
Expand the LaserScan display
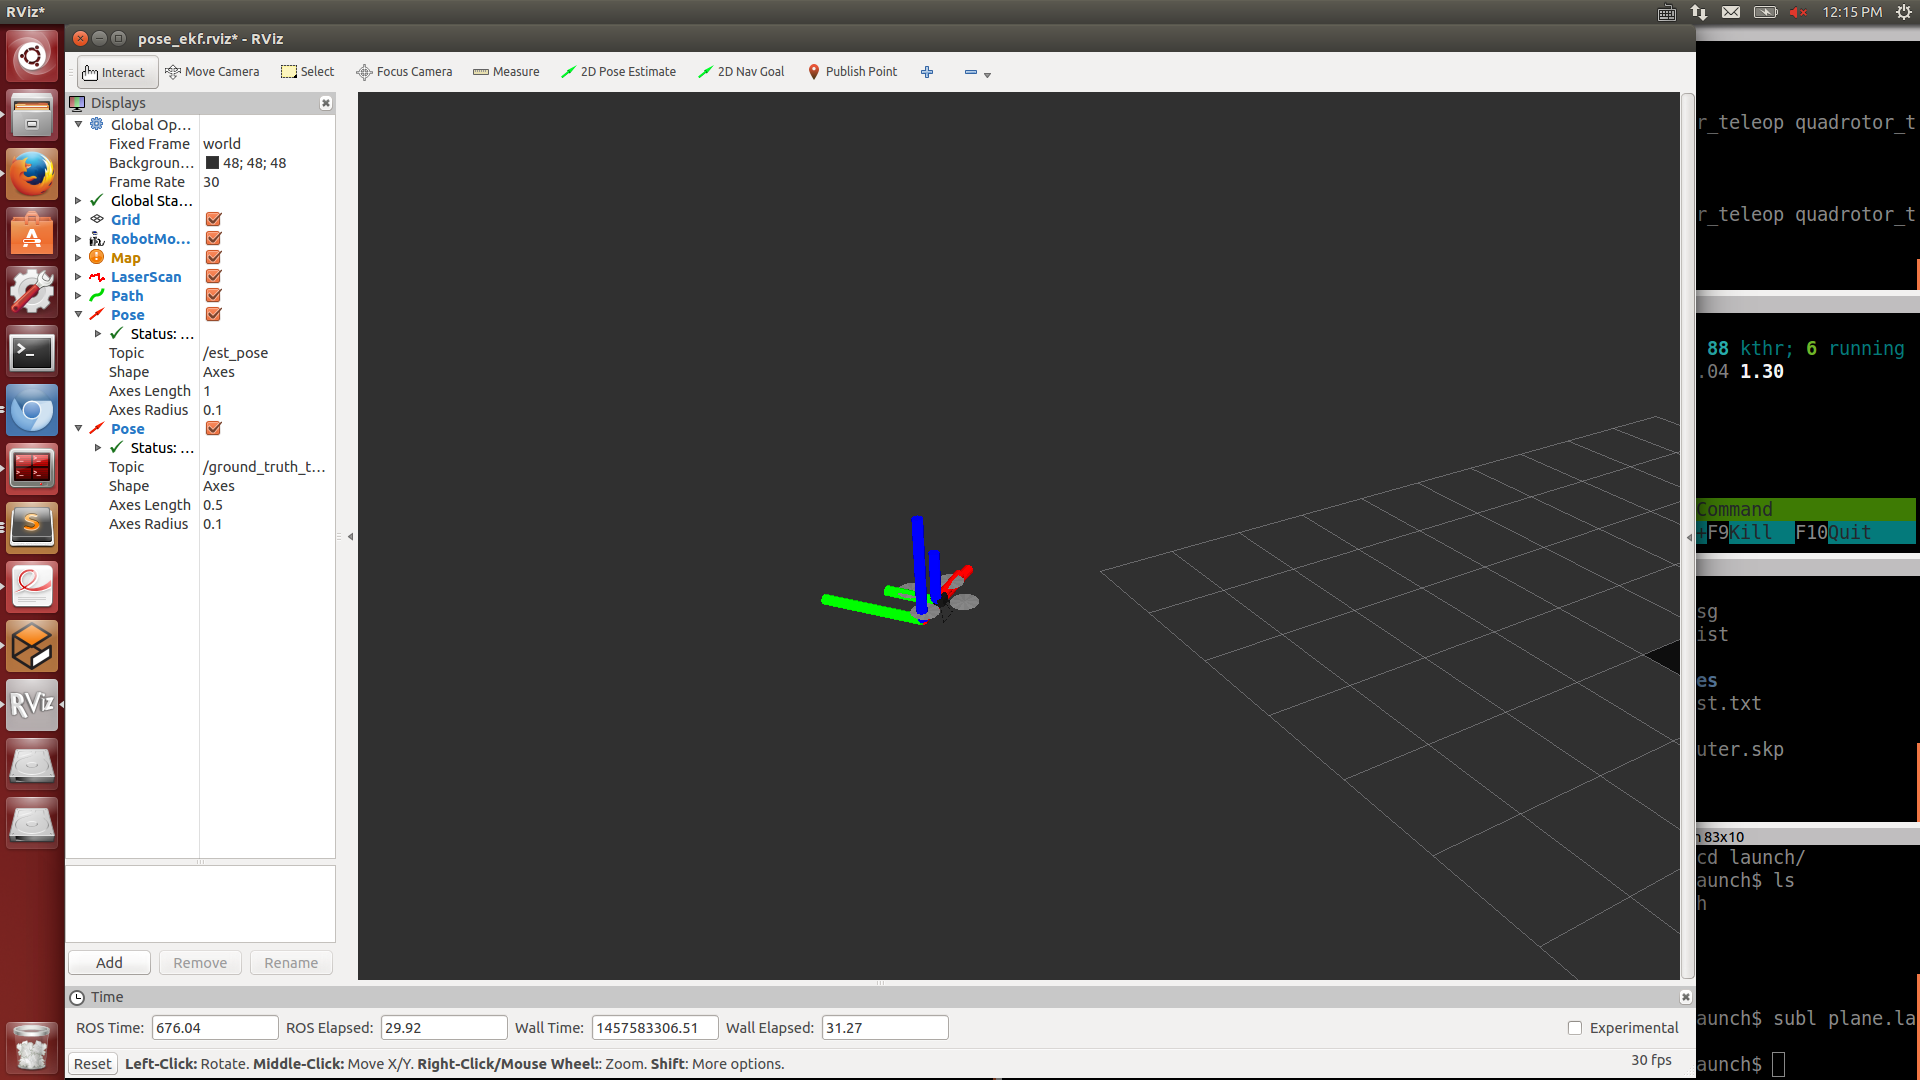pyautogui.click(x=78, y=276)
